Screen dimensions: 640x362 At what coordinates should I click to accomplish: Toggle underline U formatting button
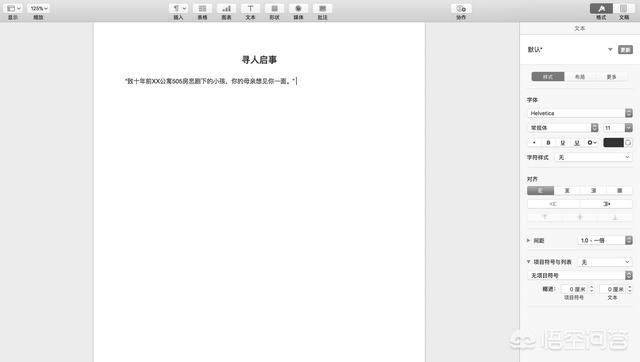click(562, 142)
